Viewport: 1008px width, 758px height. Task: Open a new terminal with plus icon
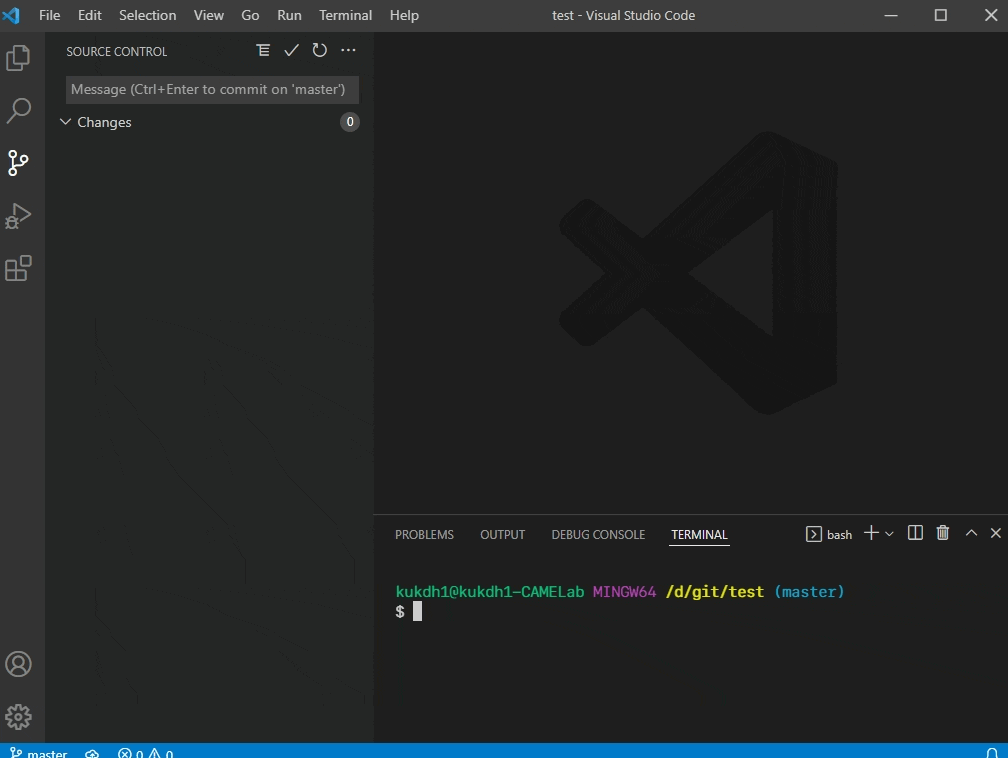click(869, 532)
